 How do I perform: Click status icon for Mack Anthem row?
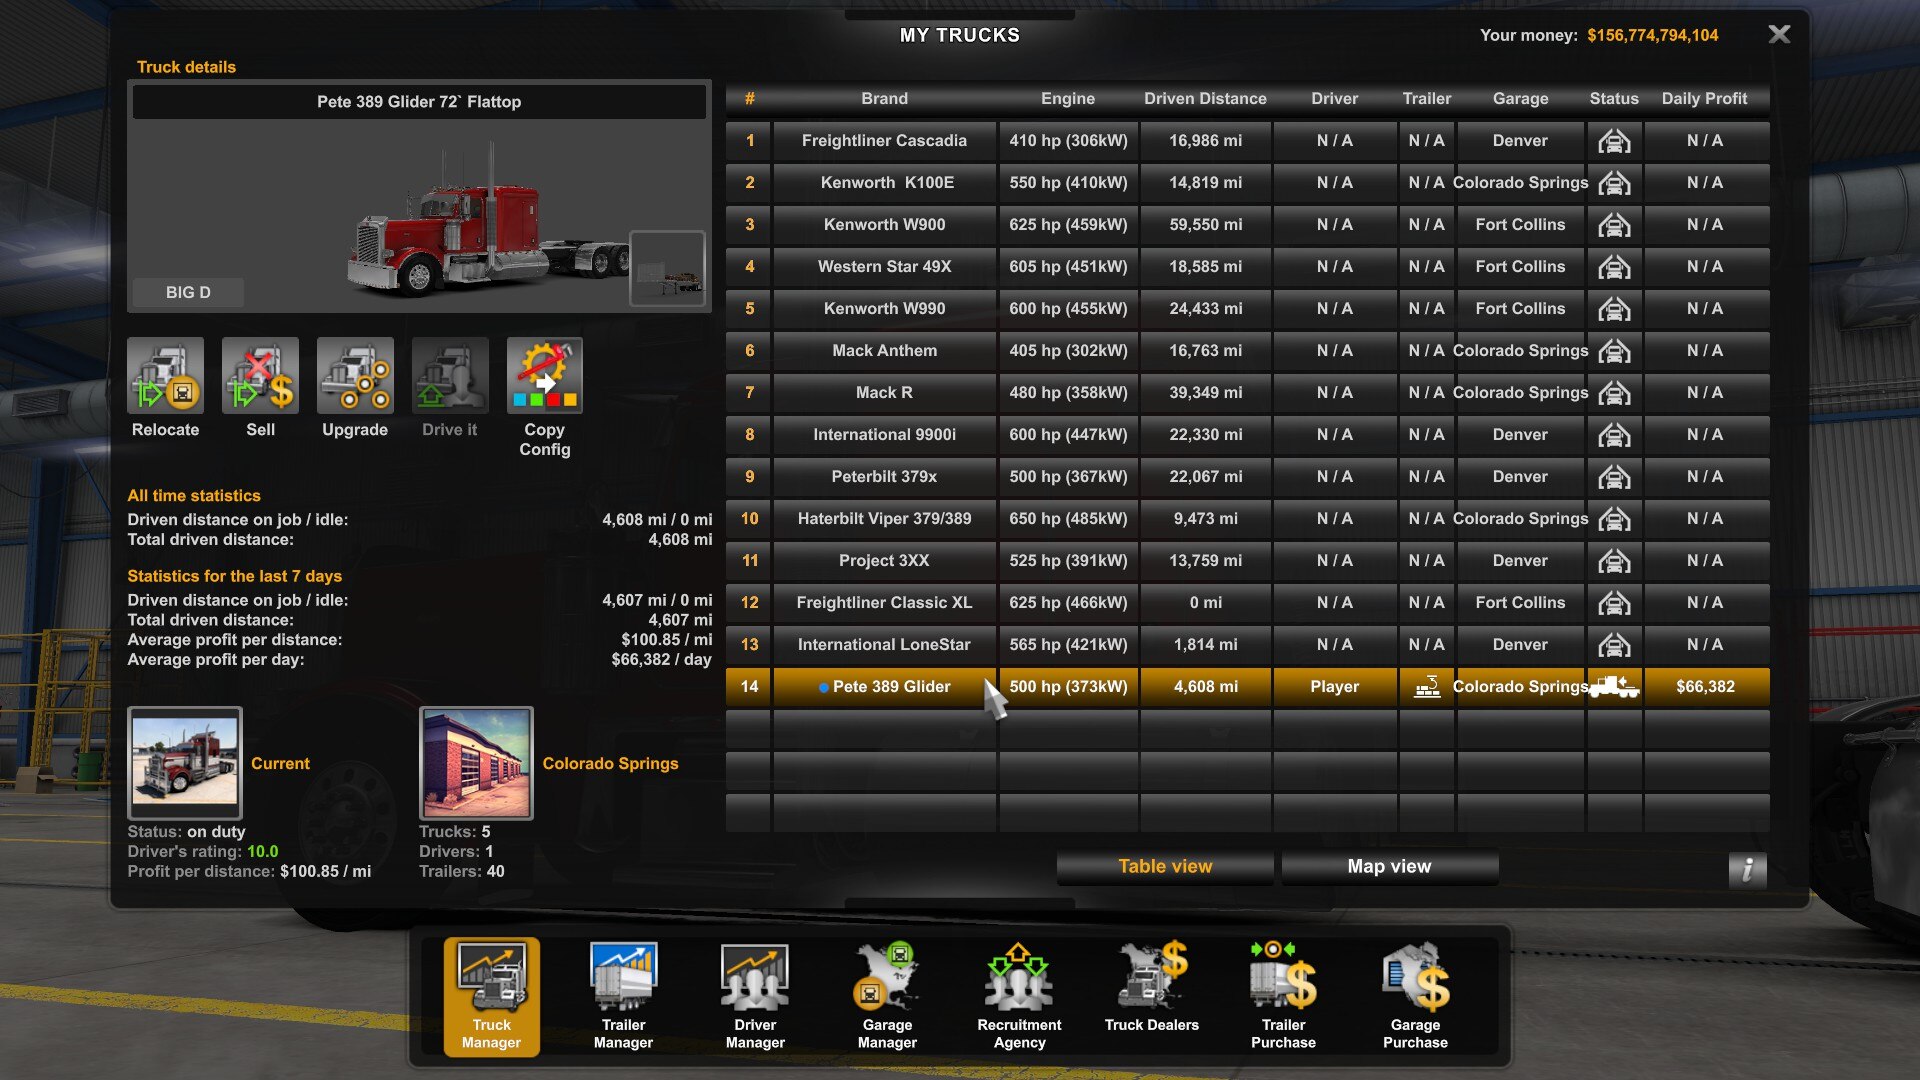[1614, 351]
